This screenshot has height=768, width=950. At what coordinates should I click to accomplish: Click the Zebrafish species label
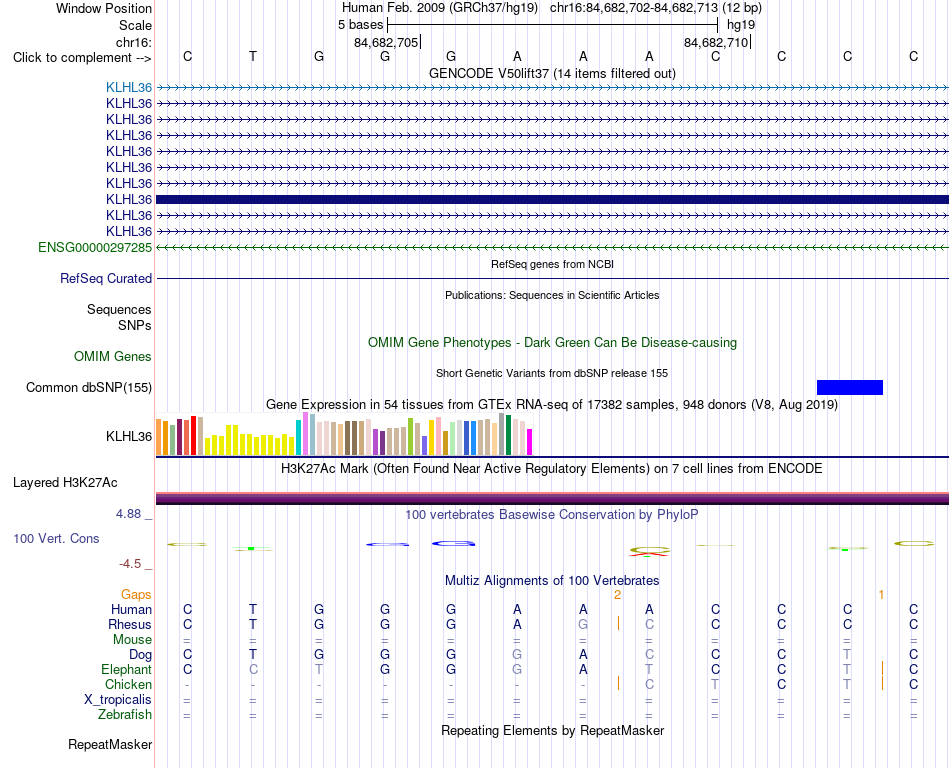click(x=125, y=715)
